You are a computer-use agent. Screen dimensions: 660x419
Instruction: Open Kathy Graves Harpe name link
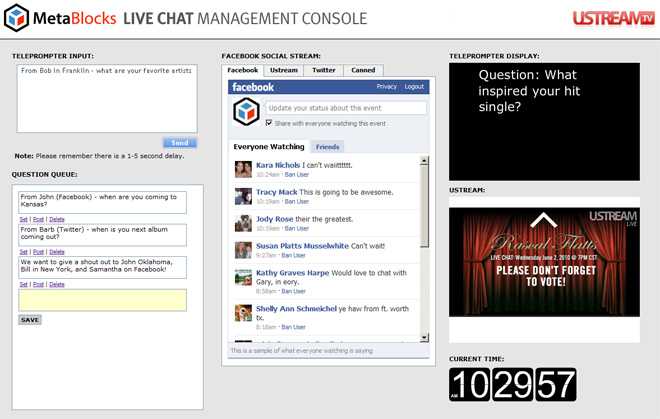point(293,273)
